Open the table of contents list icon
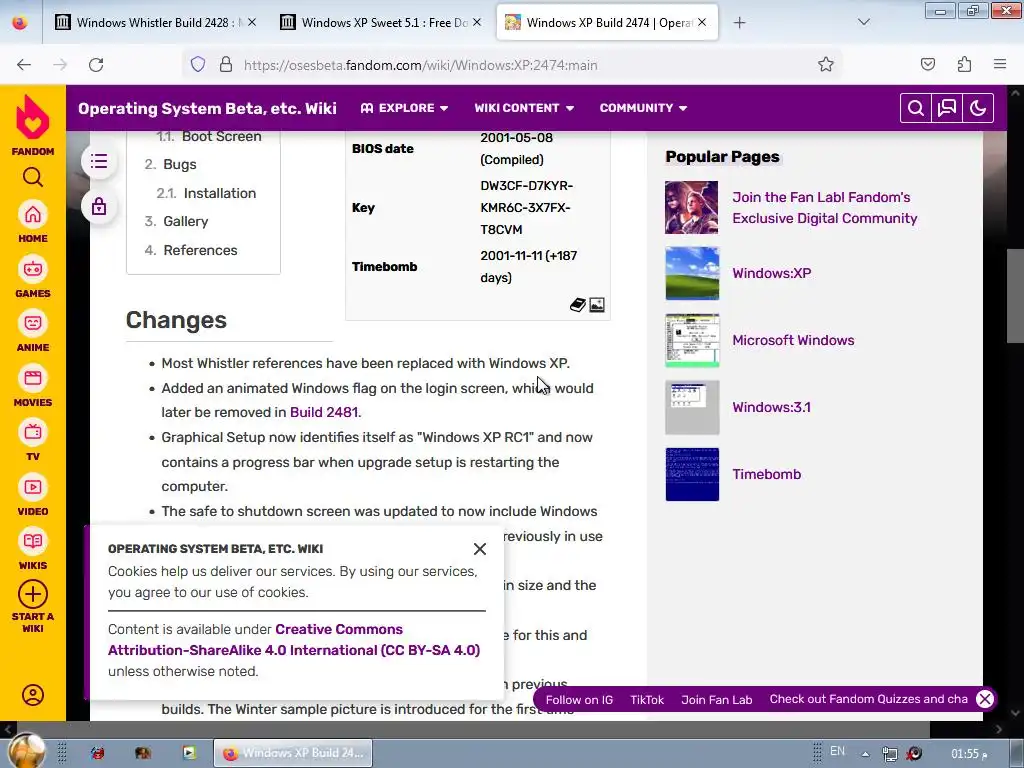Image resolution: width=1024 pixels, height=768 pixels. click(99, 161)
